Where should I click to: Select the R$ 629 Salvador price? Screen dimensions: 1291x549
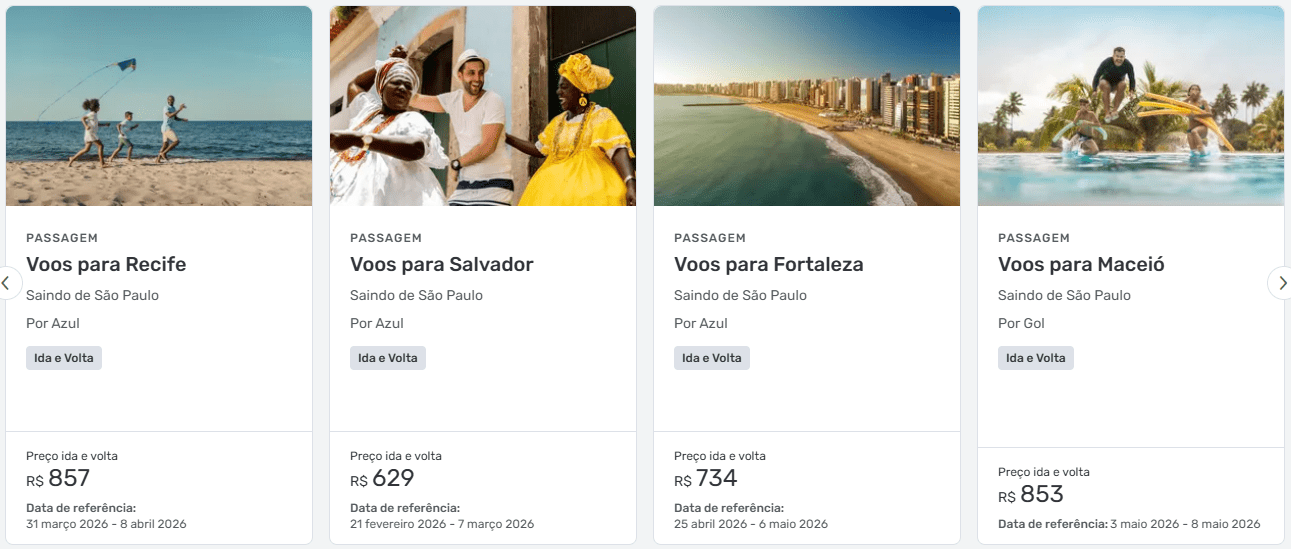tap(382, 479)
